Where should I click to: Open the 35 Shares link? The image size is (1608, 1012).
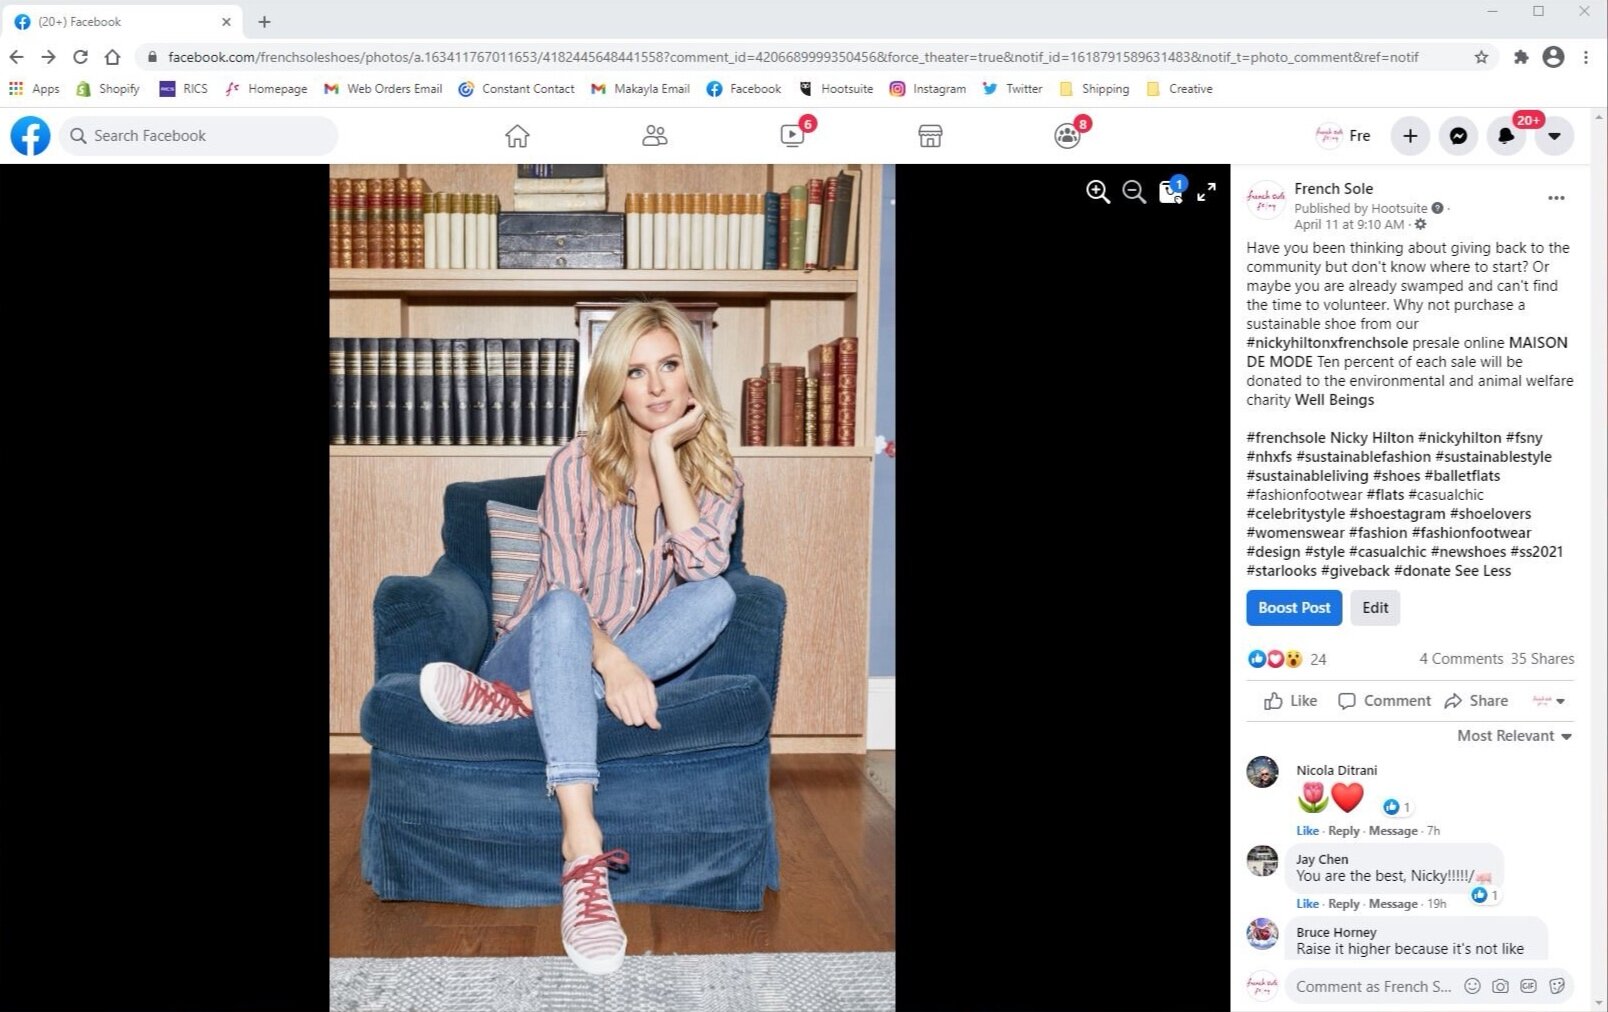[1542, 659]
